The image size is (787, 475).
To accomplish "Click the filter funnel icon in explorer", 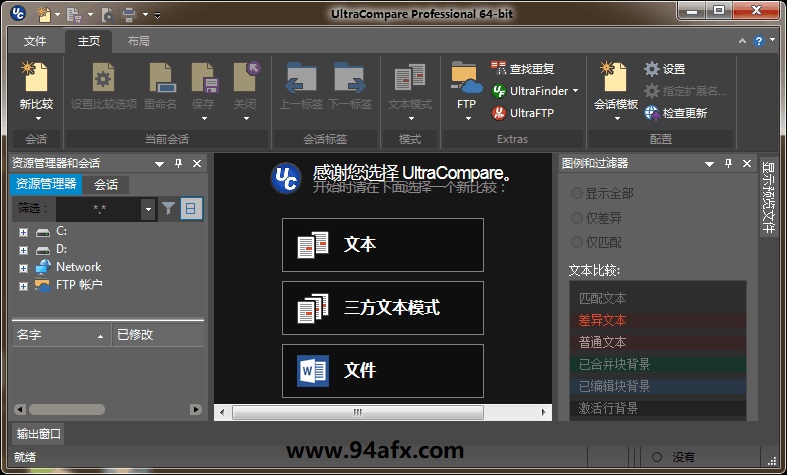I will [x=168, y=208].
